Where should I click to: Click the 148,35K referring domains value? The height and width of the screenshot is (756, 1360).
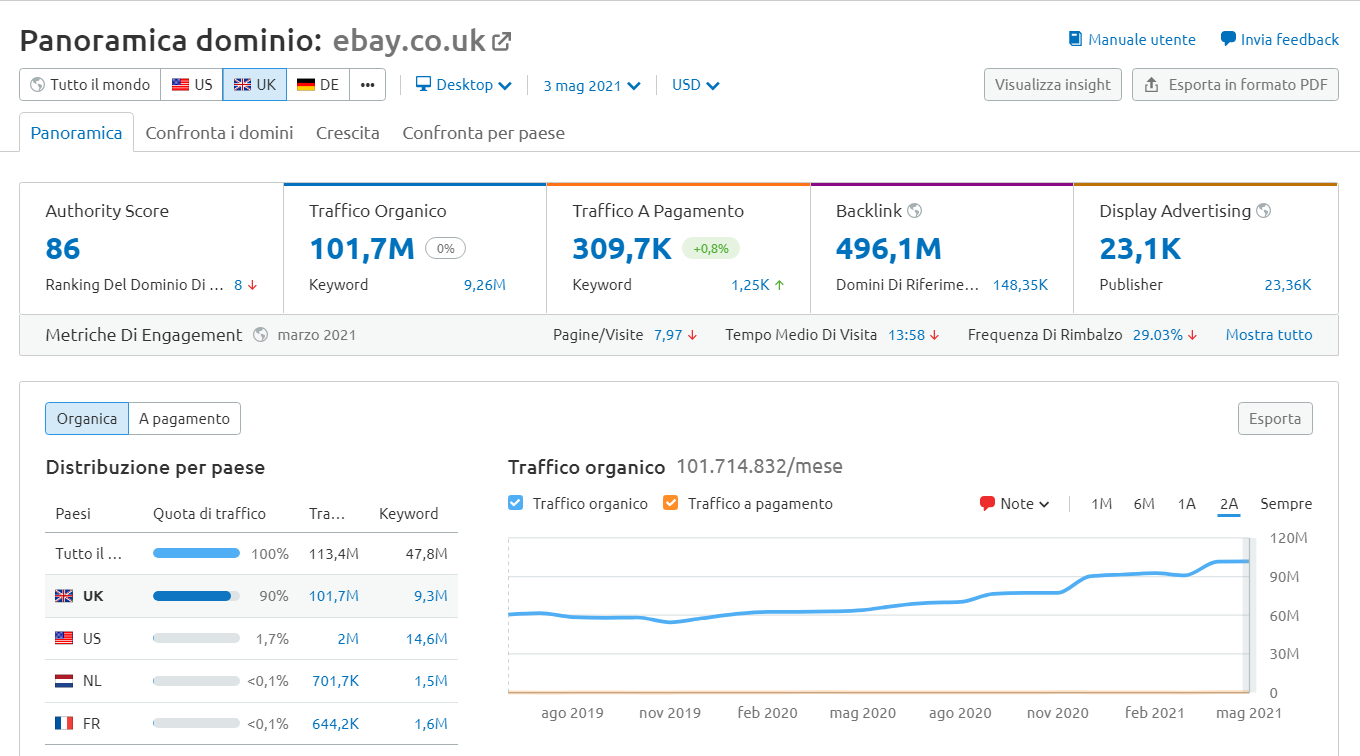(x=1020, y=285)
